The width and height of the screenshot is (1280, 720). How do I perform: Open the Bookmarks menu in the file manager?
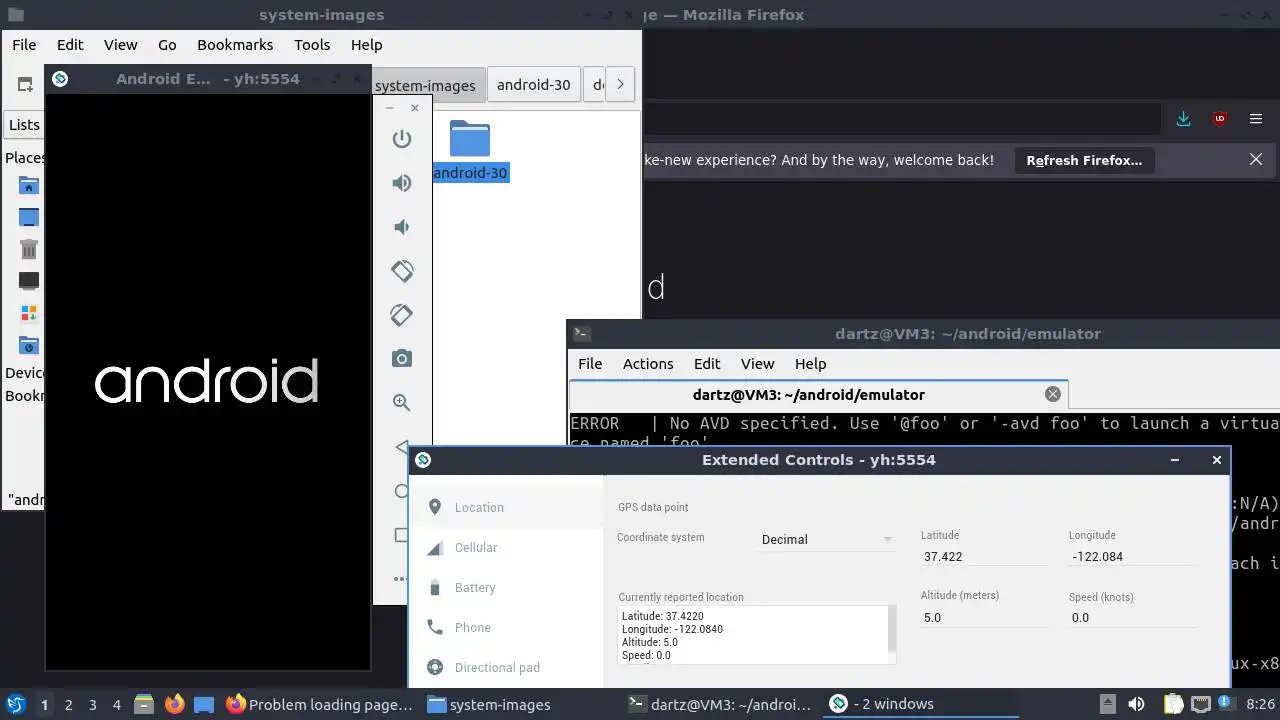point(235,44)
